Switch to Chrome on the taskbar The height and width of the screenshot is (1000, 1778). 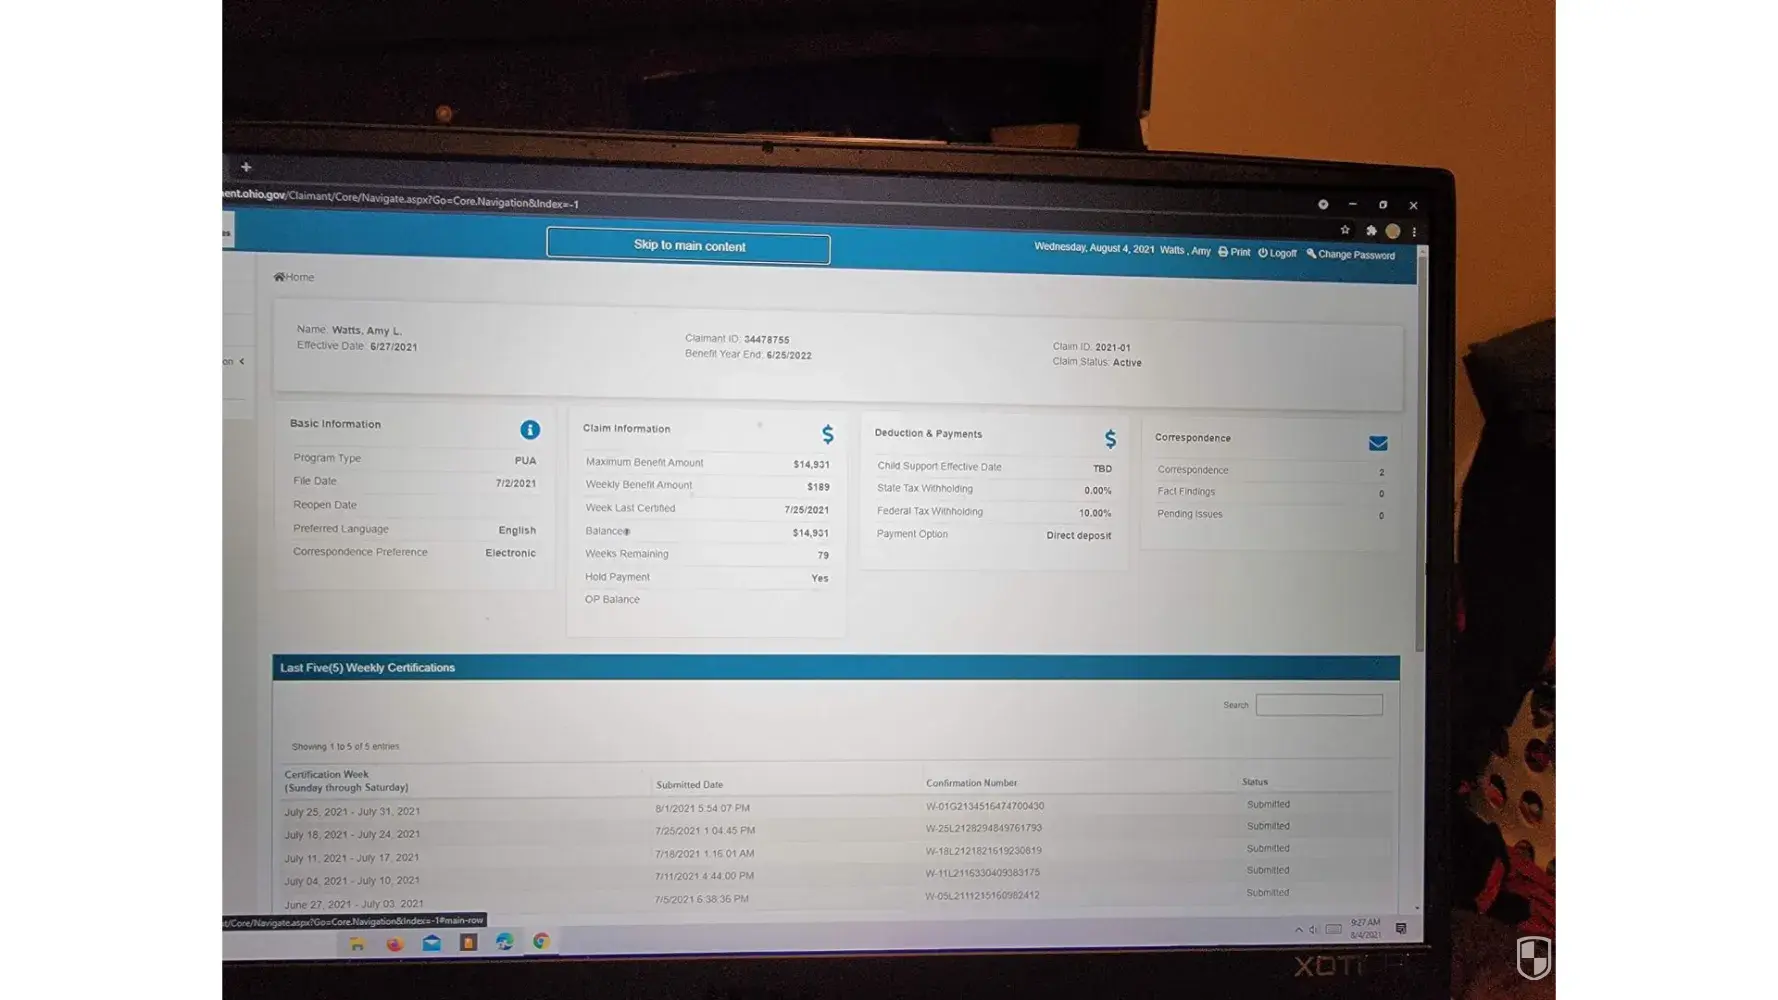click(541, 942)
